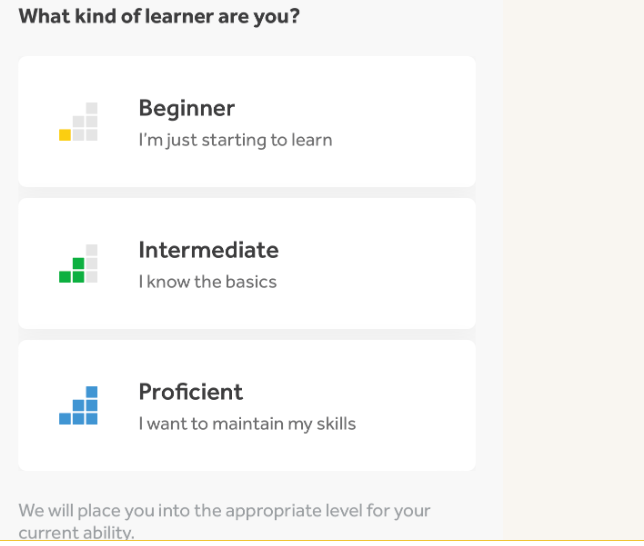Viewport: 644px width, 546px height.
Task: Click the blue Proficient level blocks icon
Action: click(79, 406)
